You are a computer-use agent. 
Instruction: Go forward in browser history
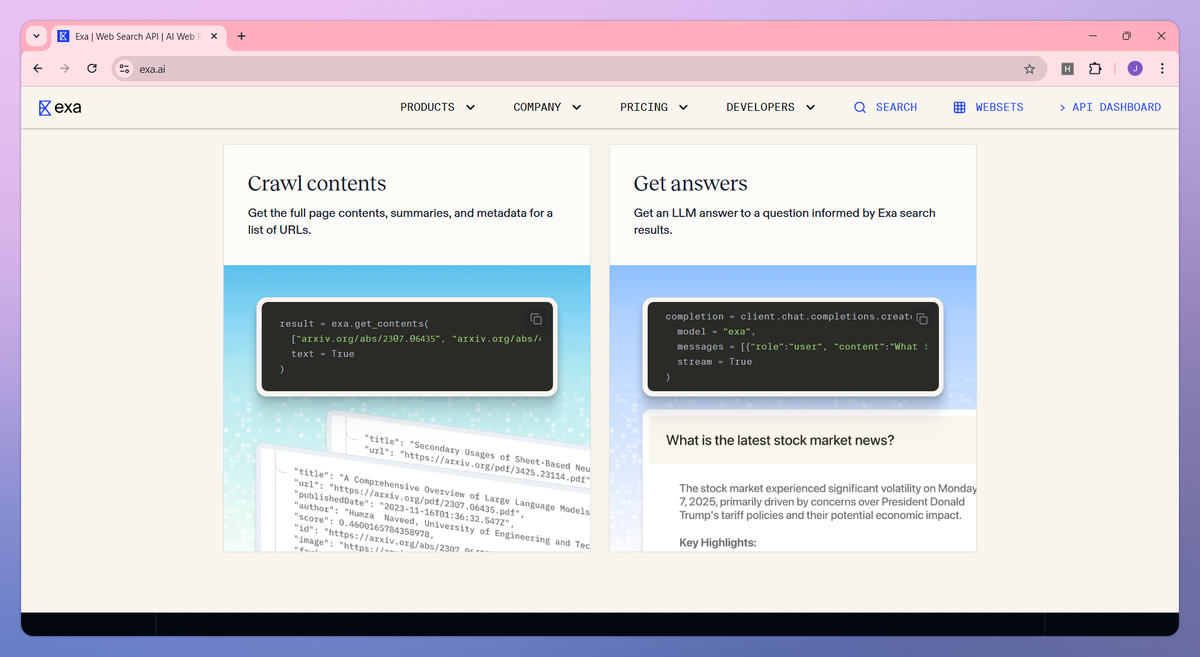[65, 68]
